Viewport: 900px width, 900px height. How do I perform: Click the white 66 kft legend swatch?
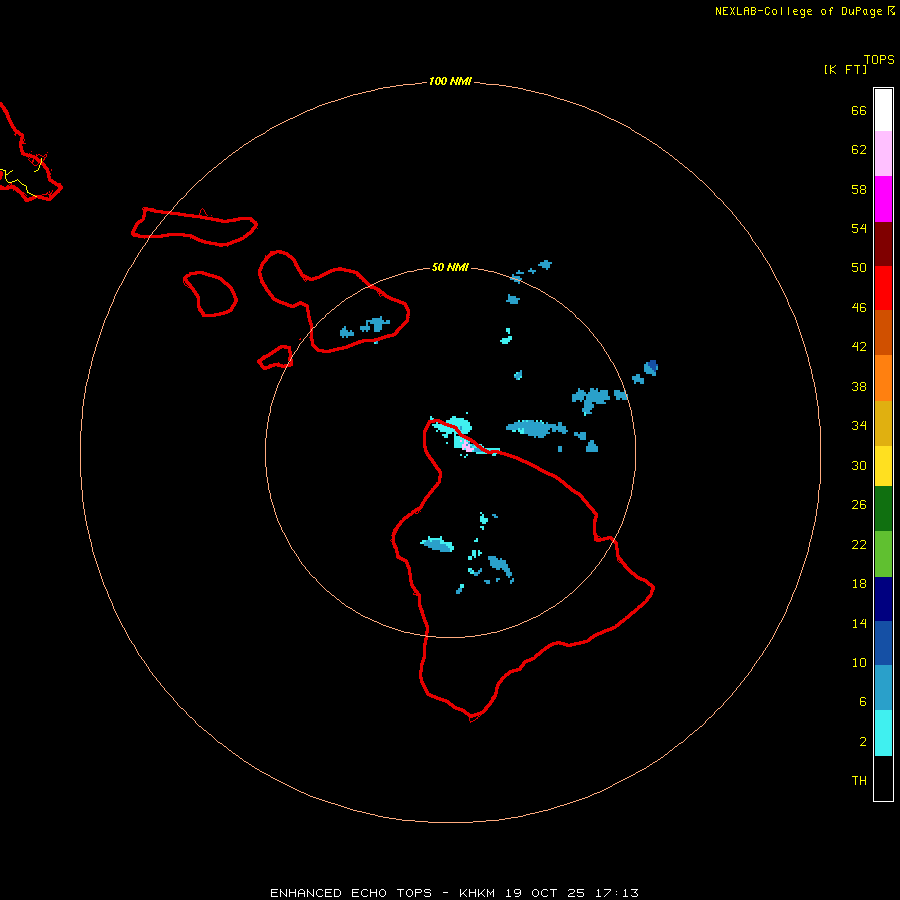(883, 110)
